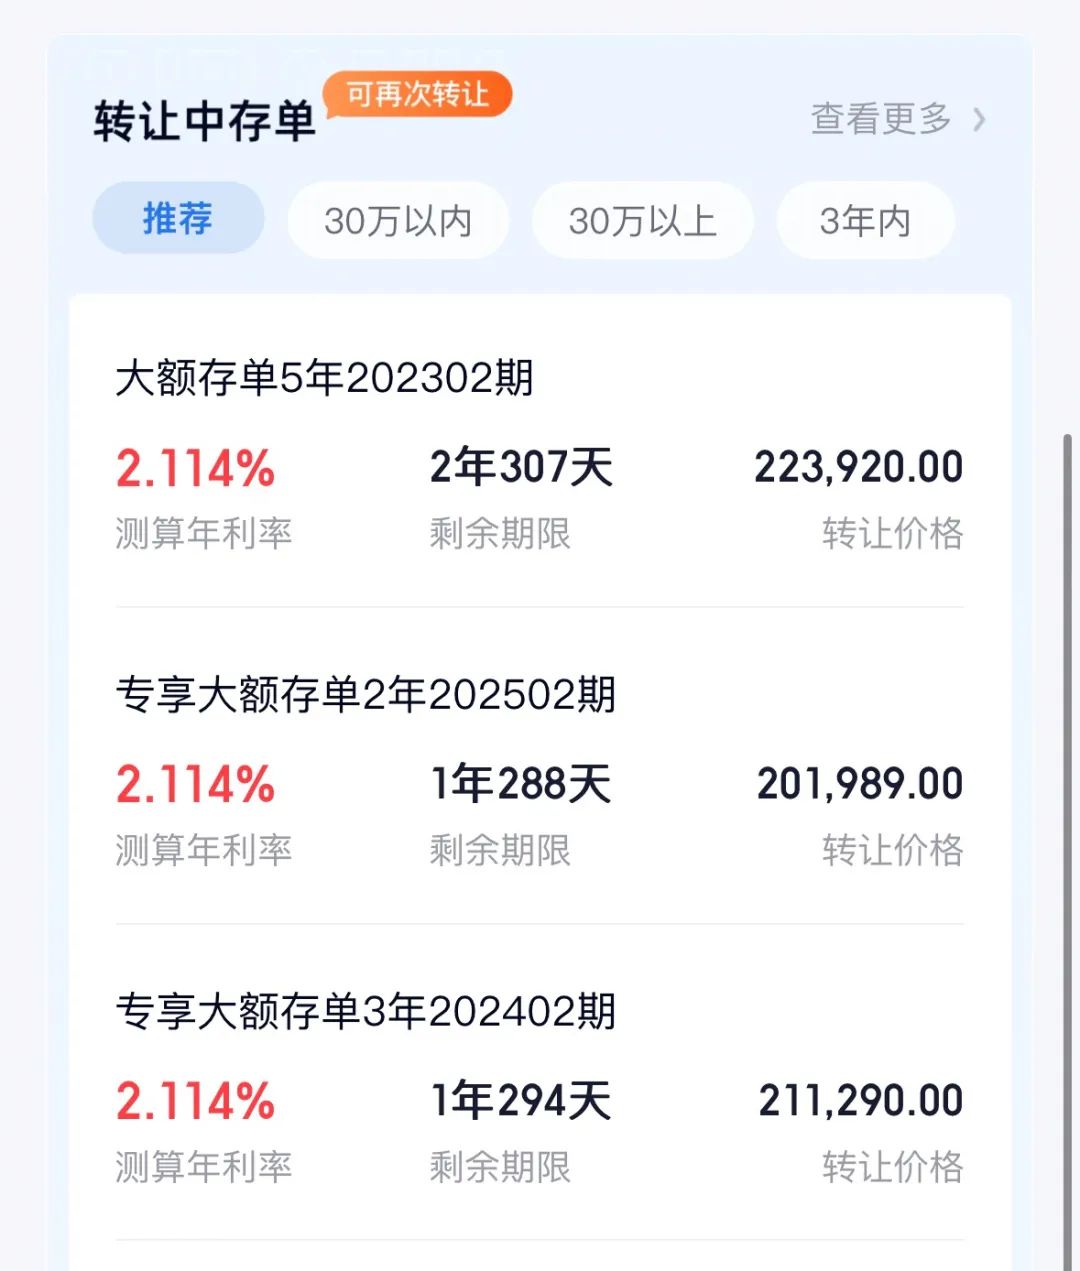The image size is (1080, 1271).
Task: Click the 2年307天 remaining term value
Action: pos(521,467)
